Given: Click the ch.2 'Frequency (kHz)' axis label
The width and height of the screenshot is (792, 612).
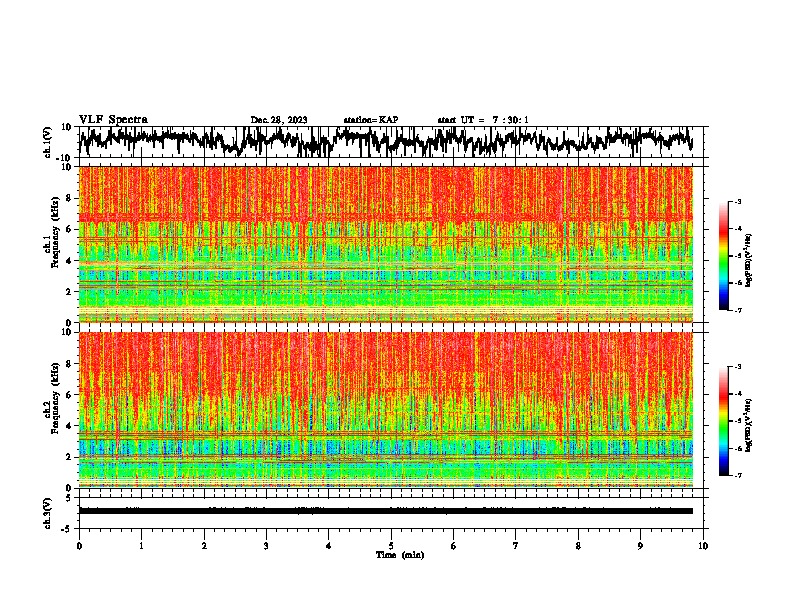Looking at the screenshot, I should (55, 398).
